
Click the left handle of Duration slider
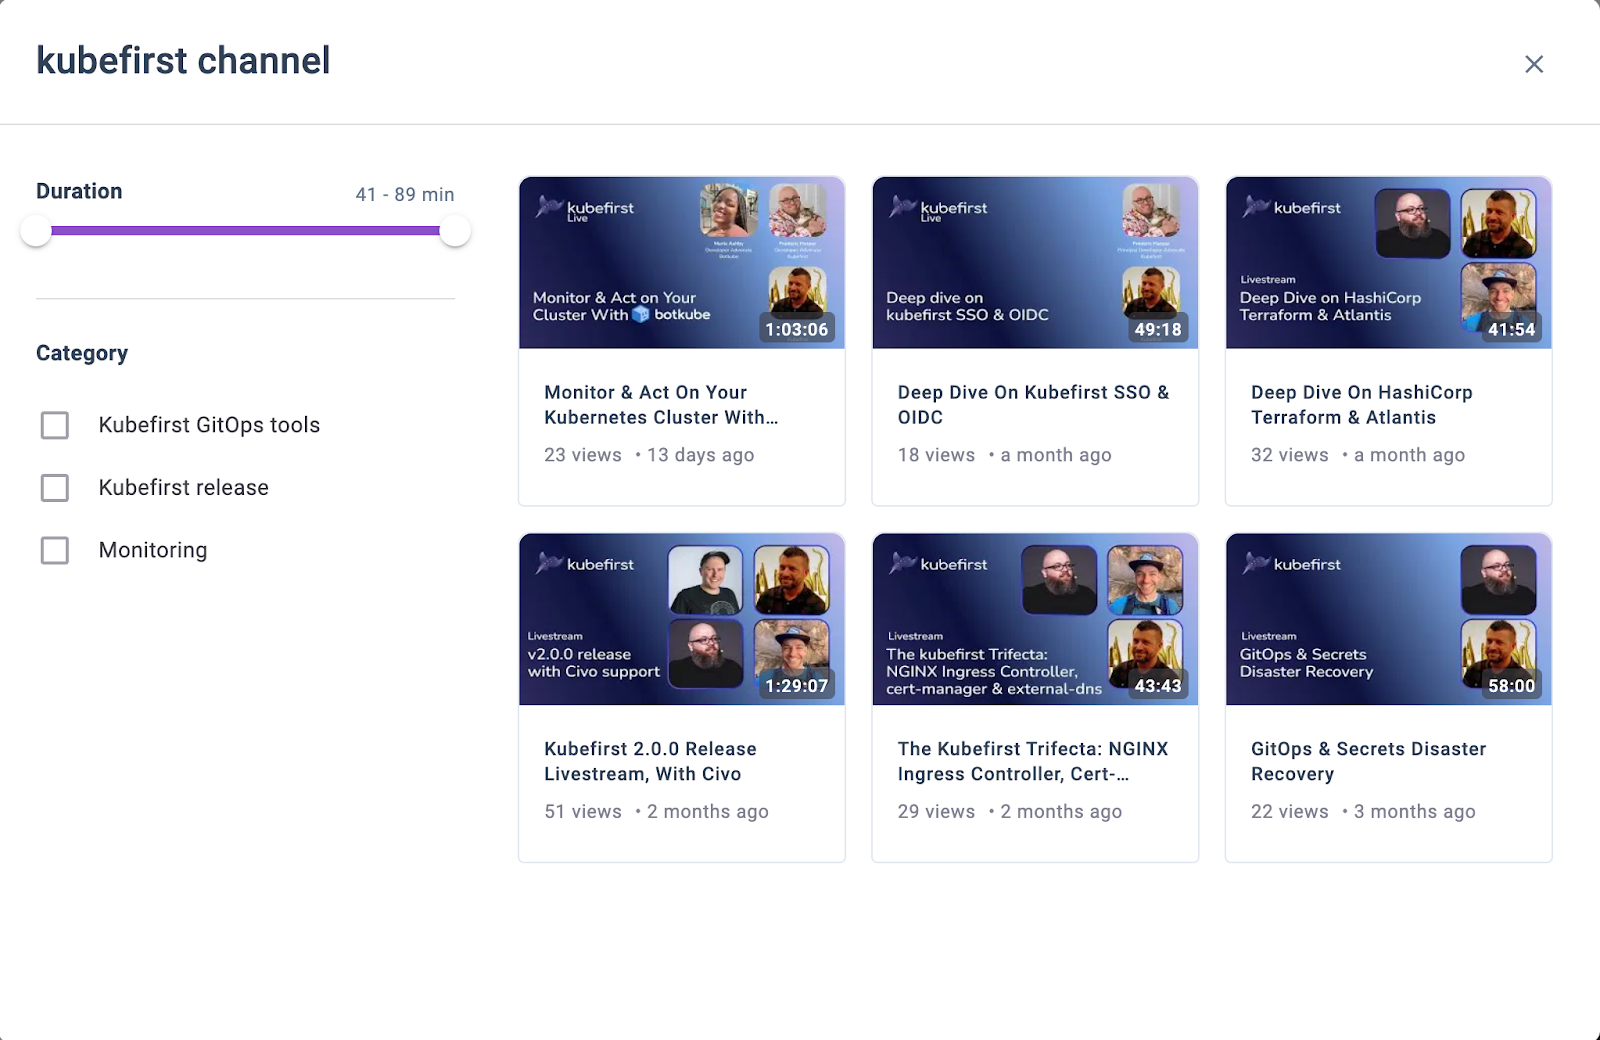tap(36, 231)
